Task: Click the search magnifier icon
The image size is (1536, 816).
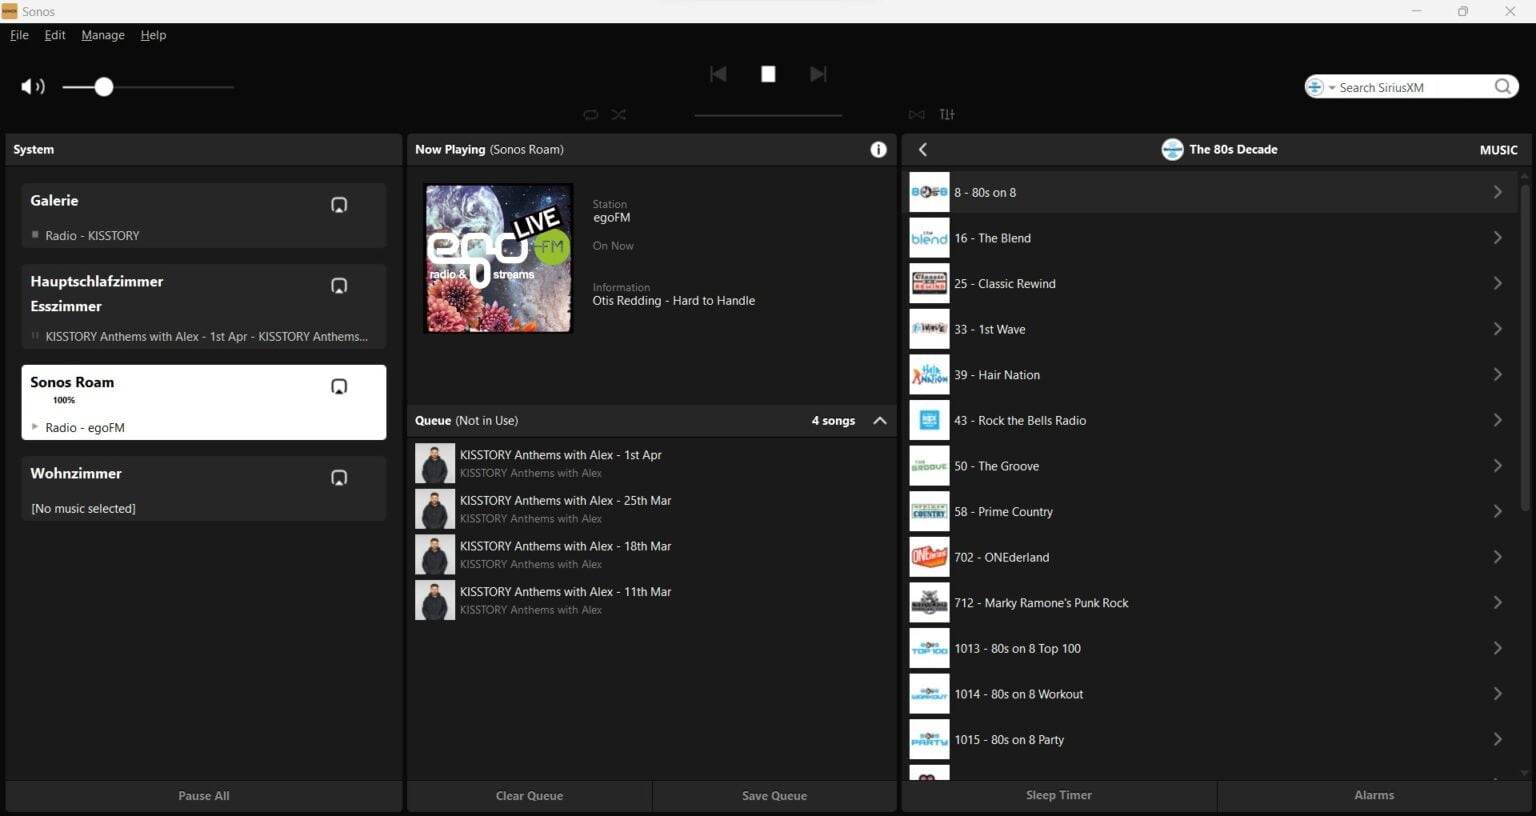Action: (1502, 87)
